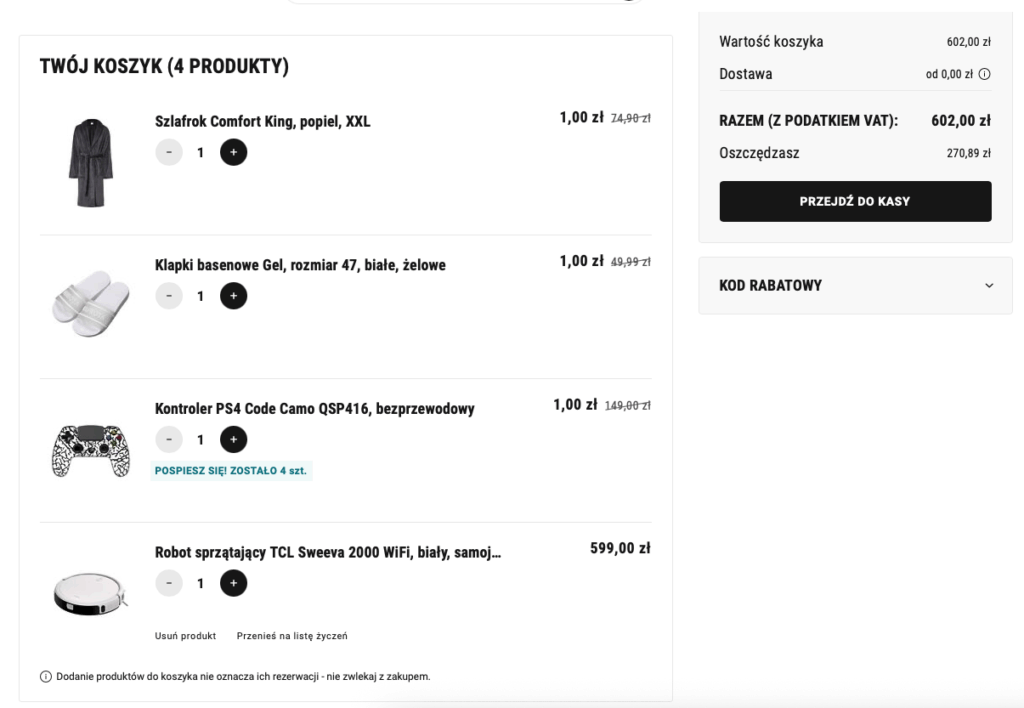Viewport: 1024px width, 708px height.
Task: Add one more Robot sprzątający TCL Sweeva
Action: click(x=233, y=583)
